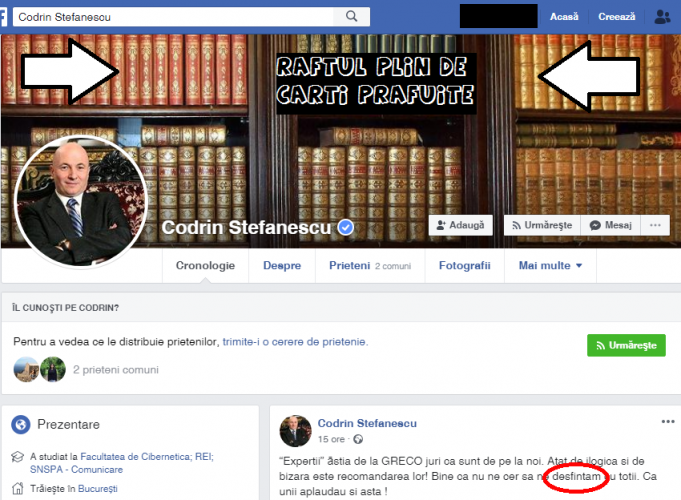Screen dimensions: 681x500
Task: Click the first mutual friend avatar
Action: [26, 370]
